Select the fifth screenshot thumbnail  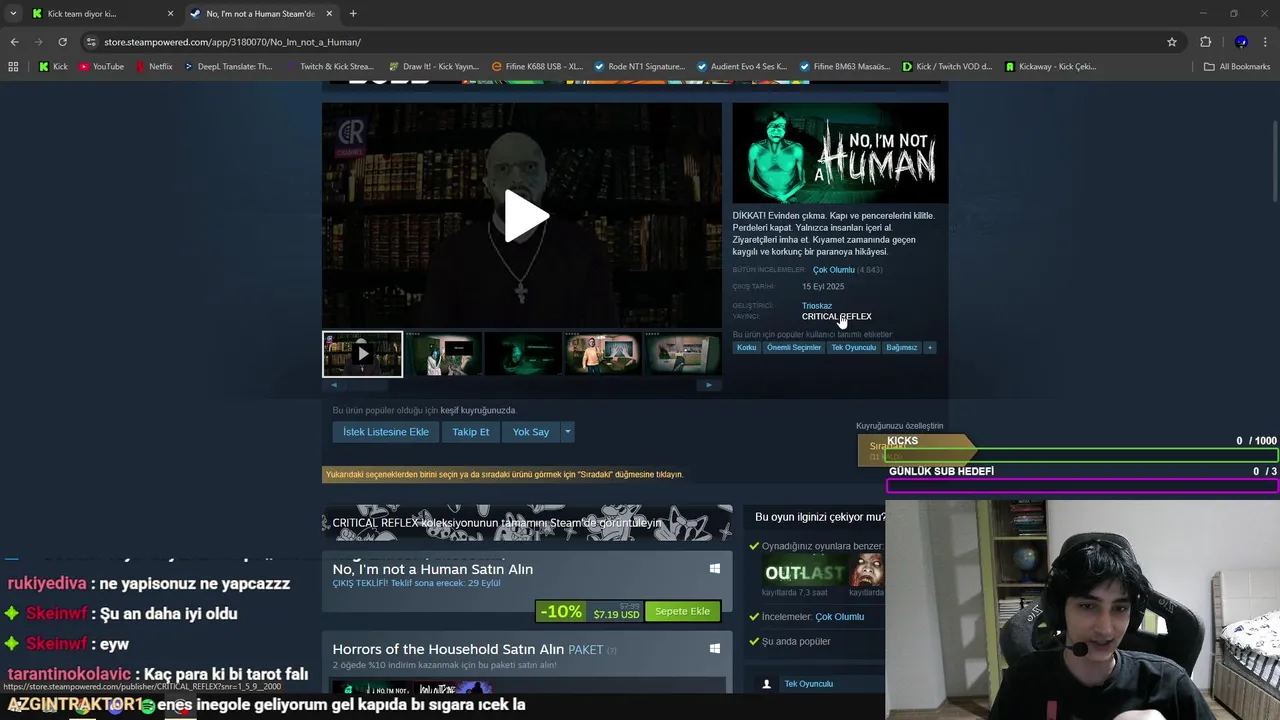click(x=682, y=354)
